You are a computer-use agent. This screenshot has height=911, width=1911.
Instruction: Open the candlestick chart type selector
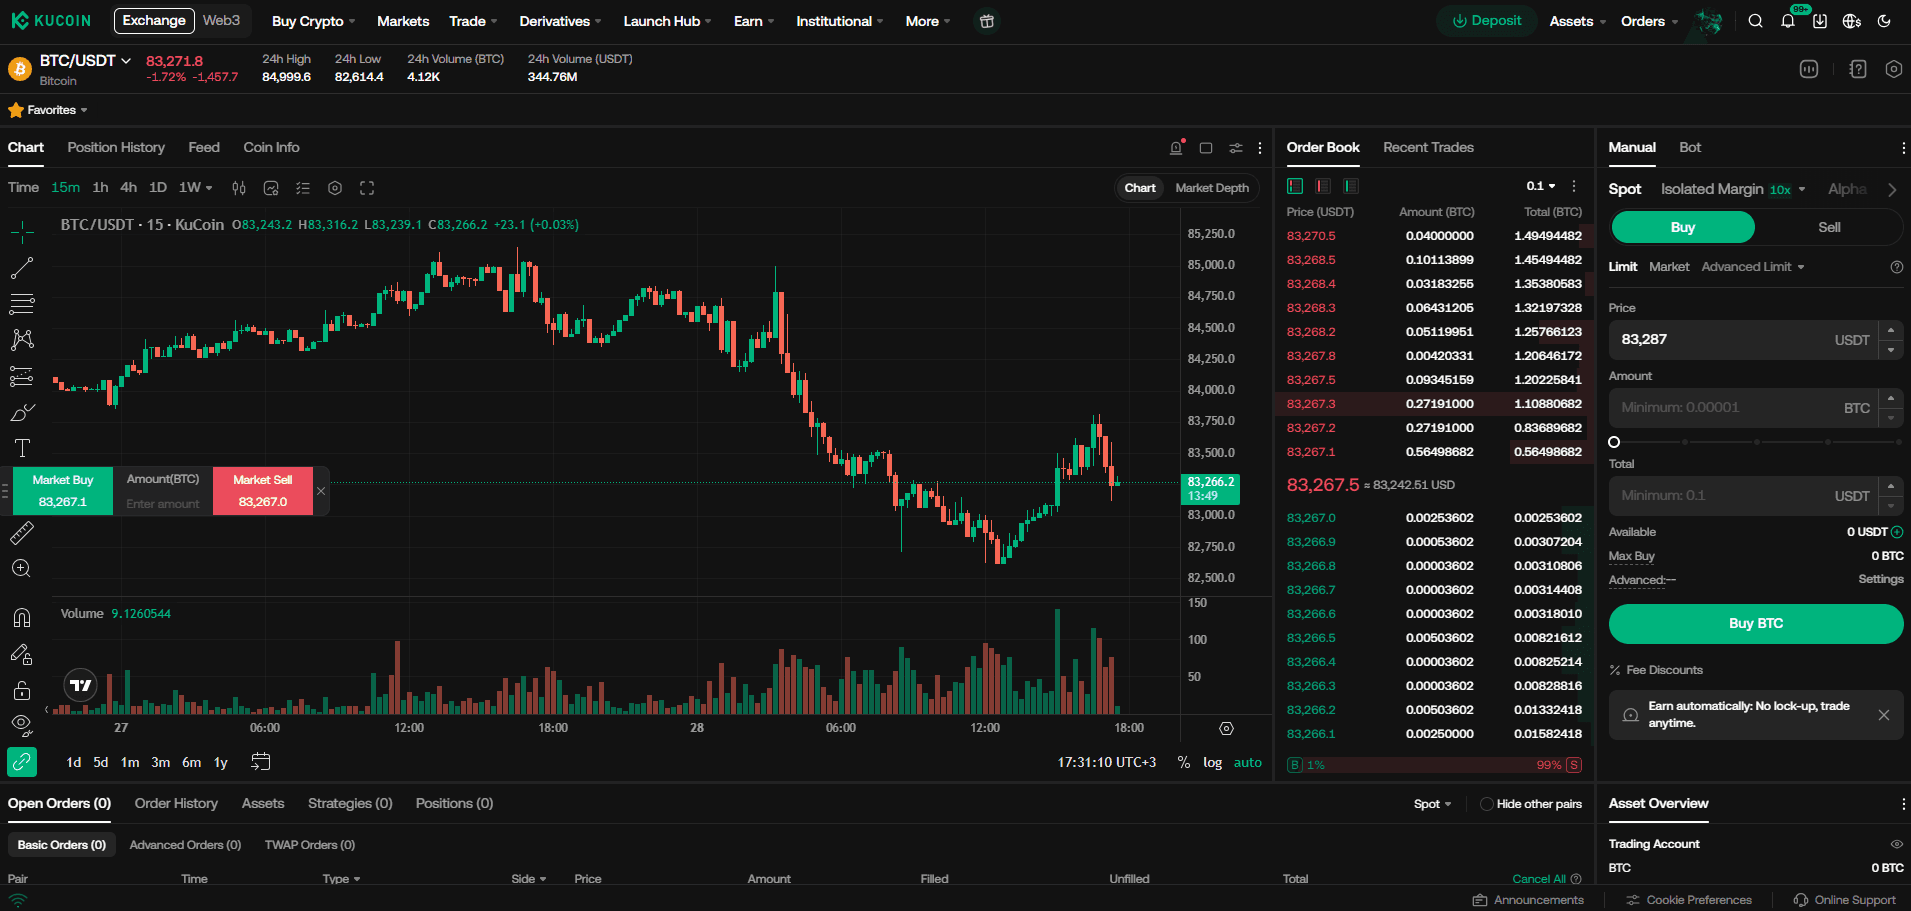(239, 188)
